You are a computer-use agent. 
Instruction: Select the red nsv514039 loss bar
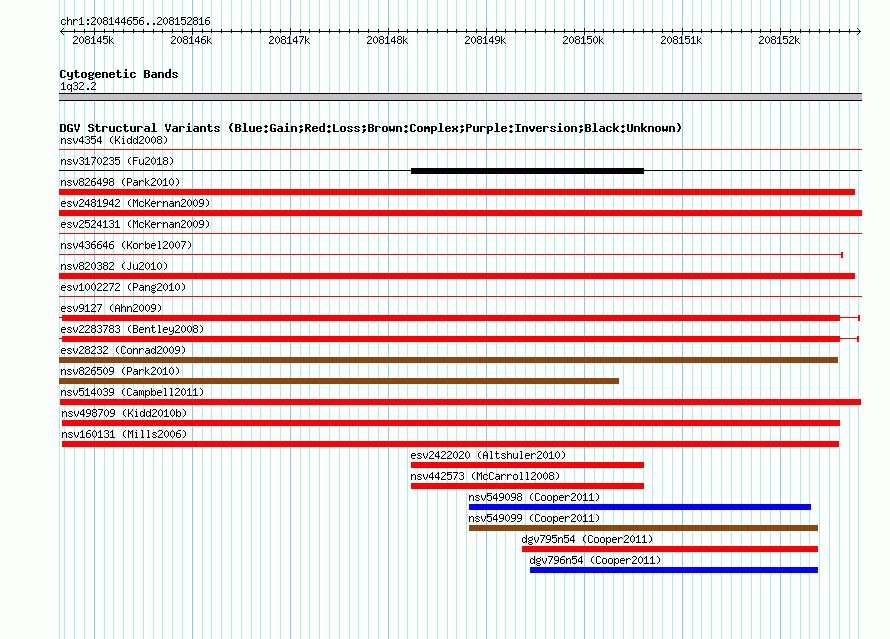coord(460,402)
